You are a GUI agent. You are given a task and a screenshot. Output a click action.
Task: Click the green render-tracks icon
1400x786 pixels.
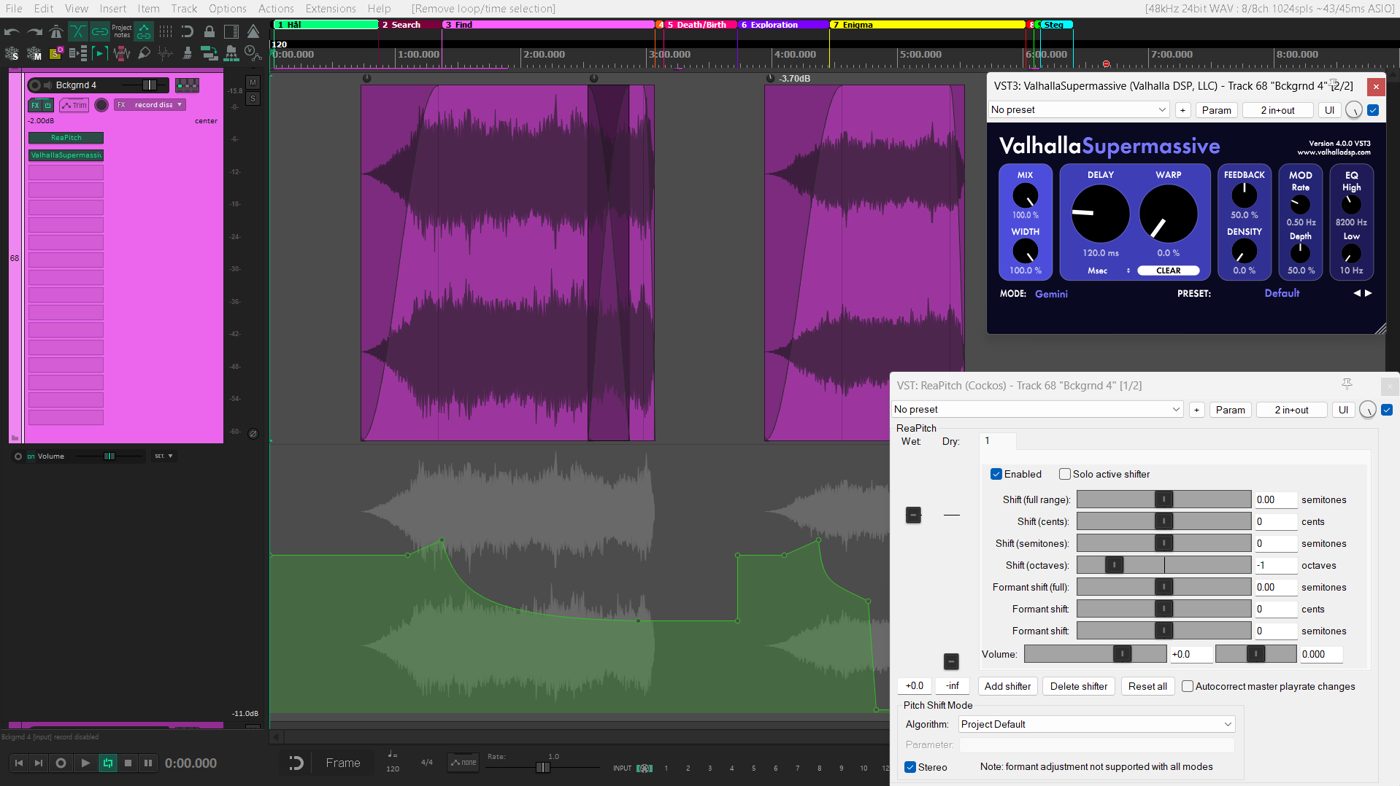pos(210,53)
